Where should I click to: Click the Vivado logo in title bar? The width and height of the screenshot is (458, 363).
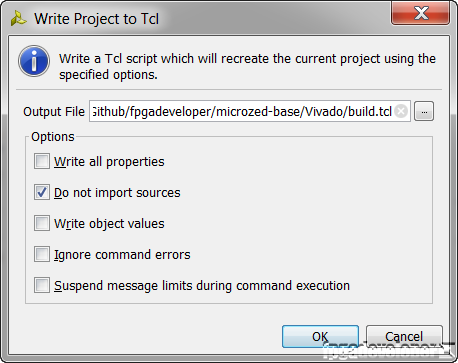click(x=18, y=18)
